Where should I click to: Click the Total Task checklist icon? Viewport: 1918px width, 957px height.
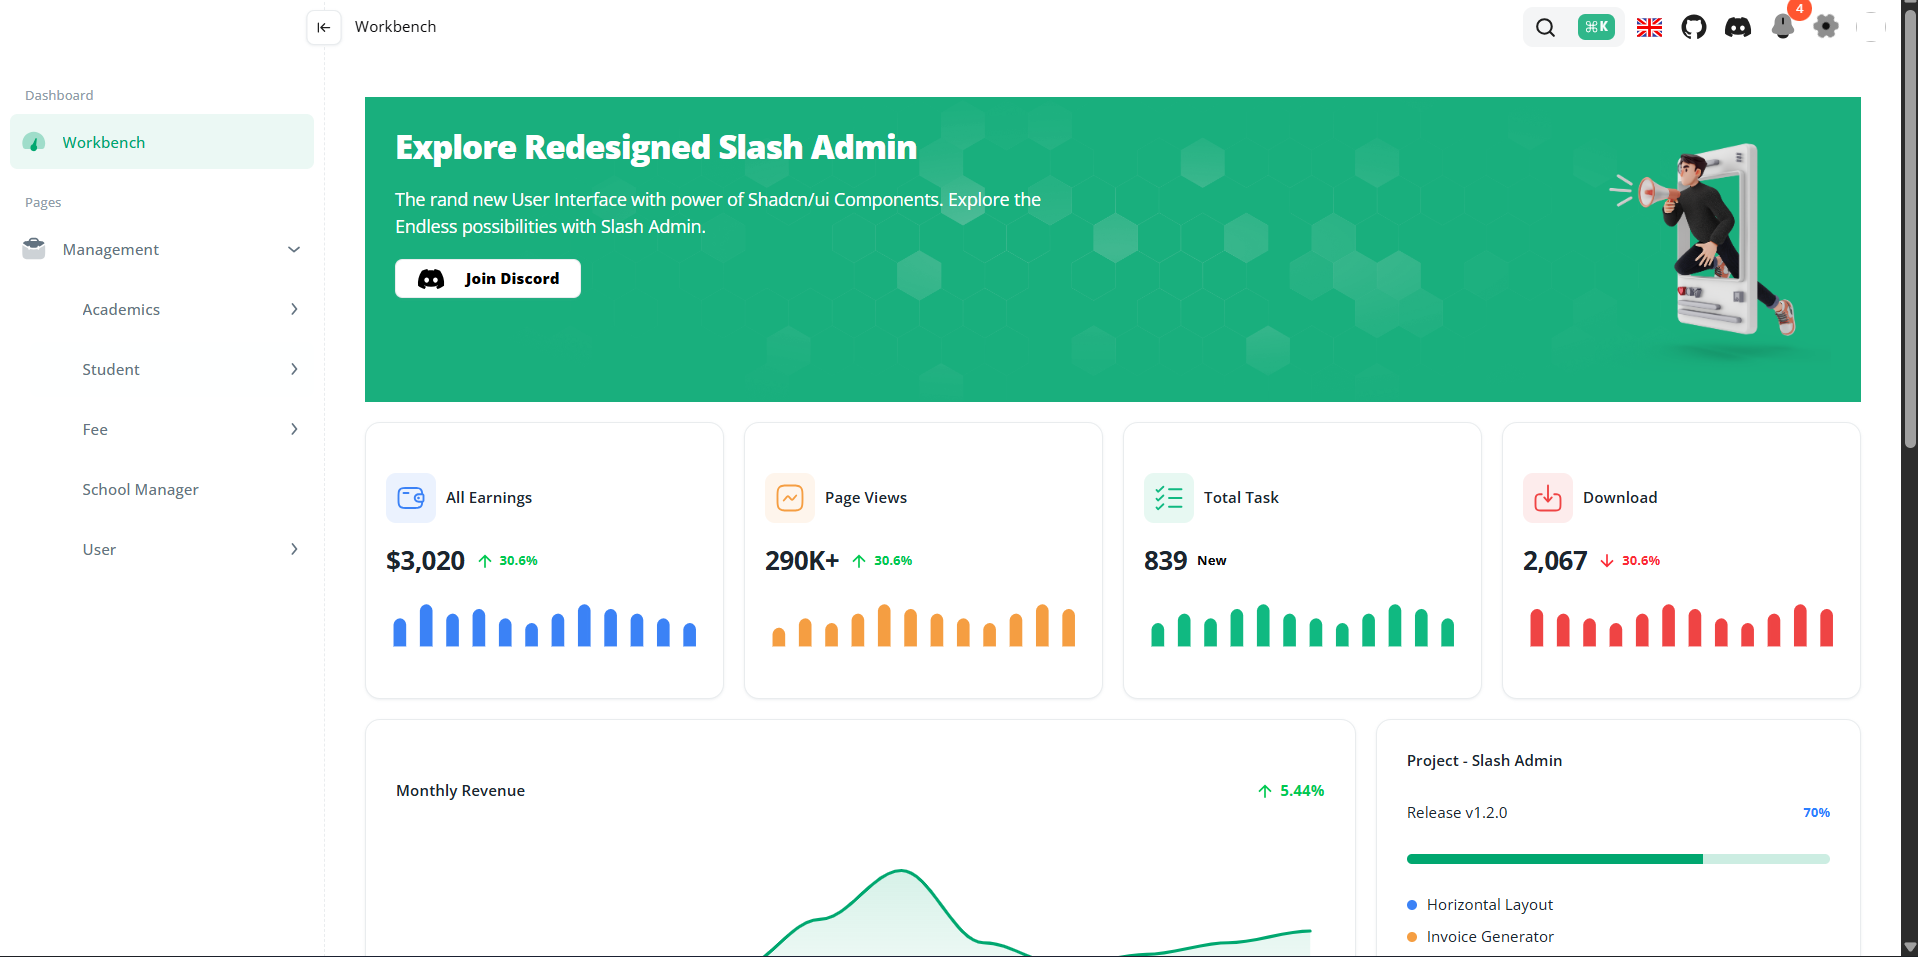click(1168, 498)
